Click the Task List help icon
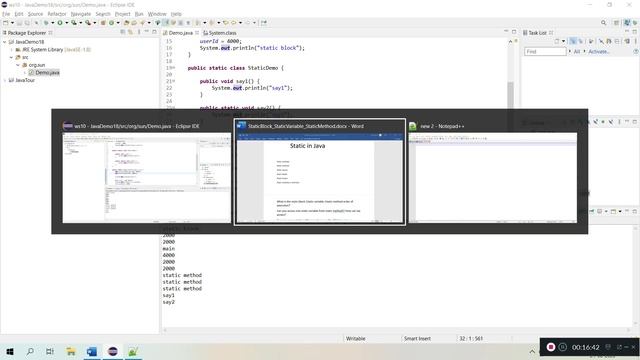Image resolution: width=640 pixels, height=360 pixels. click(636, 51)
